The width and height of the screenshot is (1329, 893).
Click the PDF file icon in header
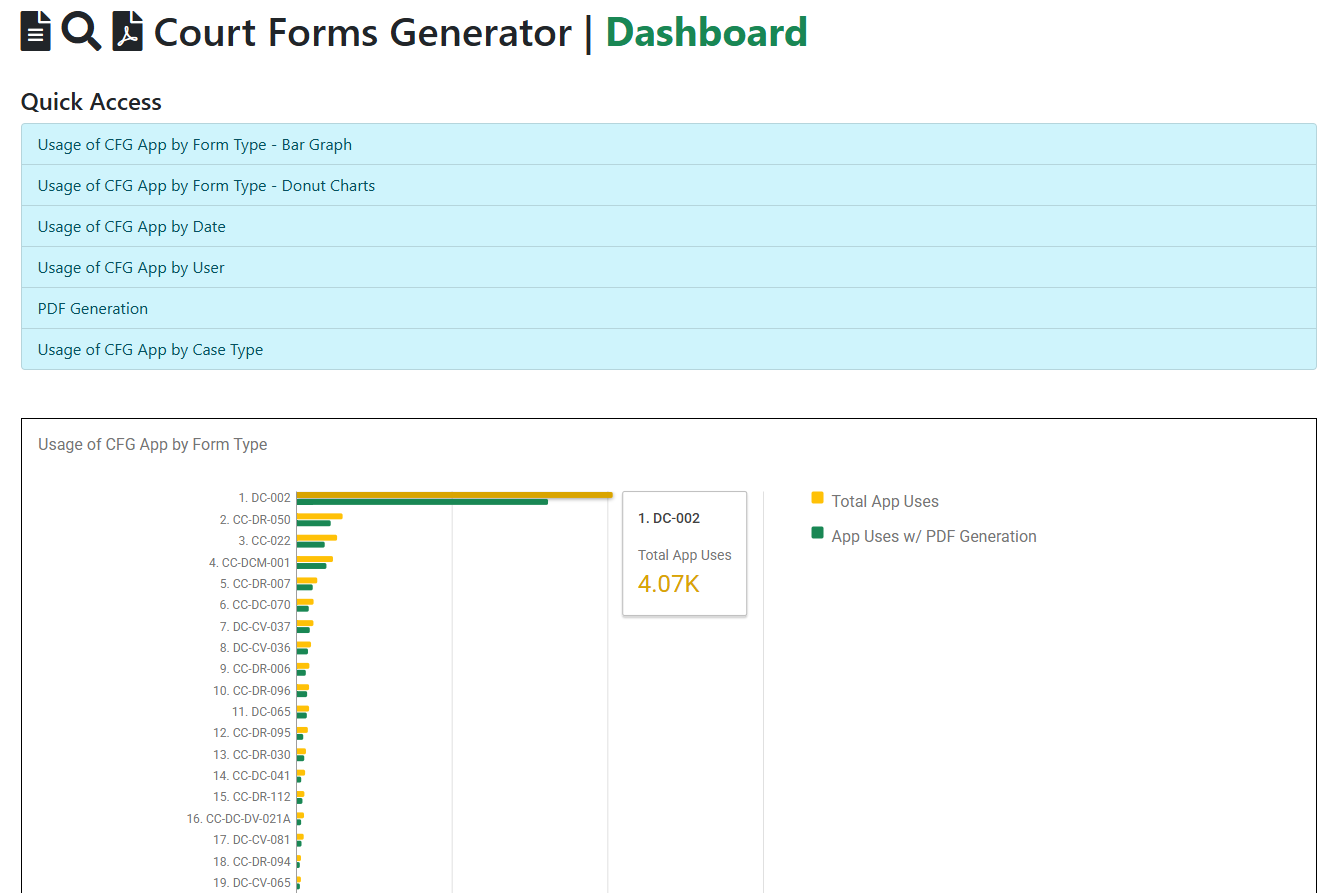(x=127, y=32)
